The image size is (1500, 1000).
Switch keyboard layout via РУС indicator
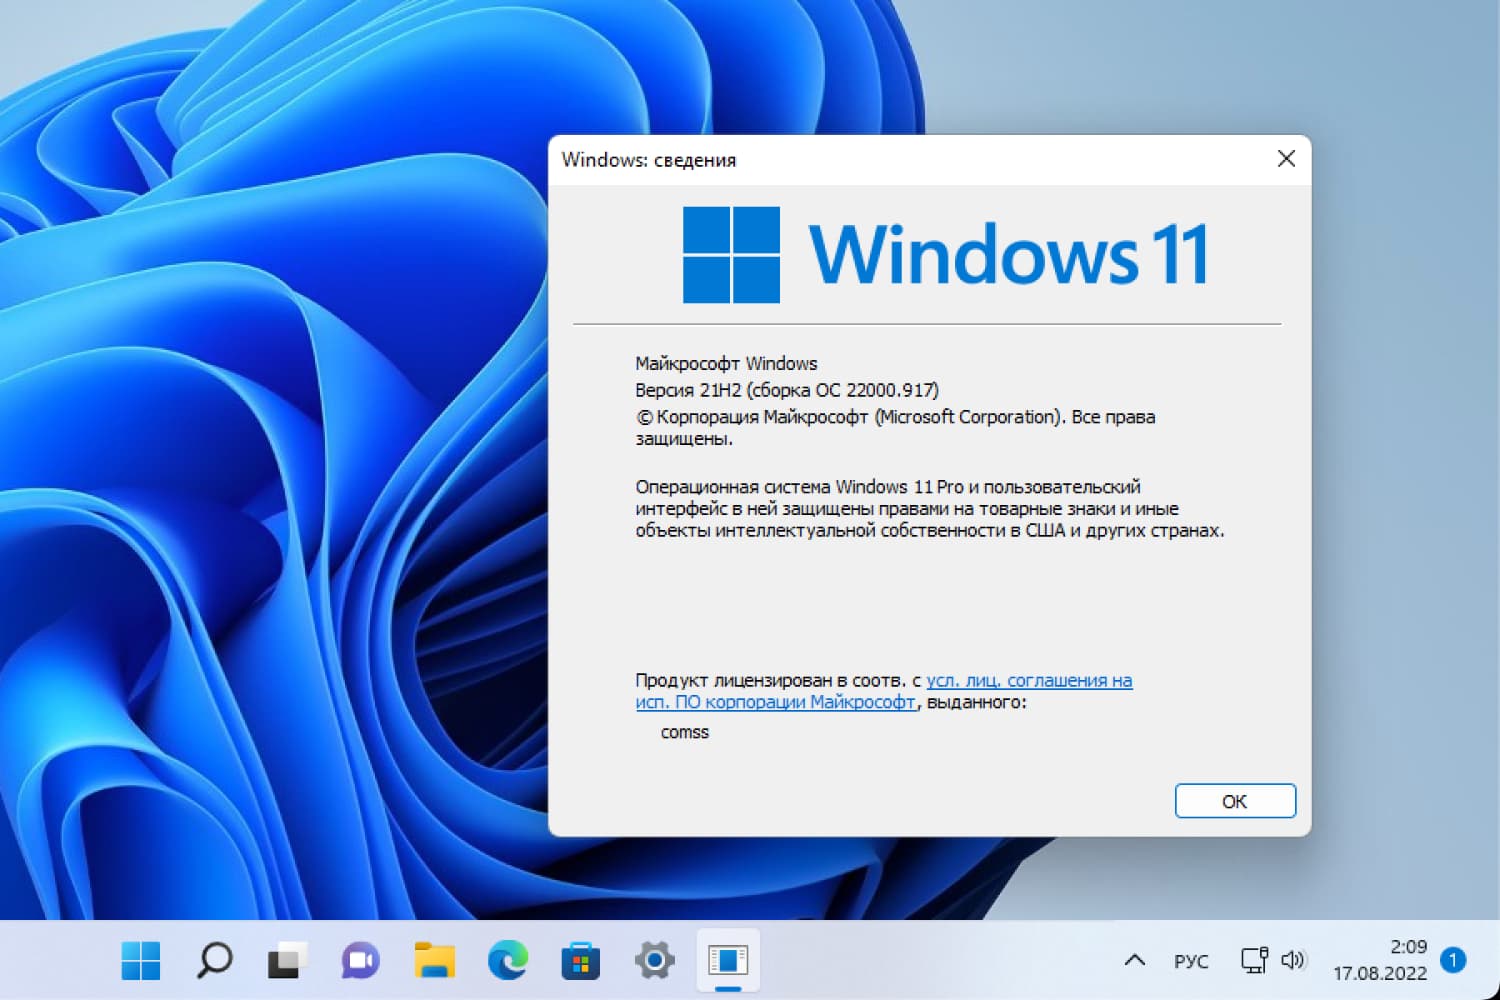1192,960
